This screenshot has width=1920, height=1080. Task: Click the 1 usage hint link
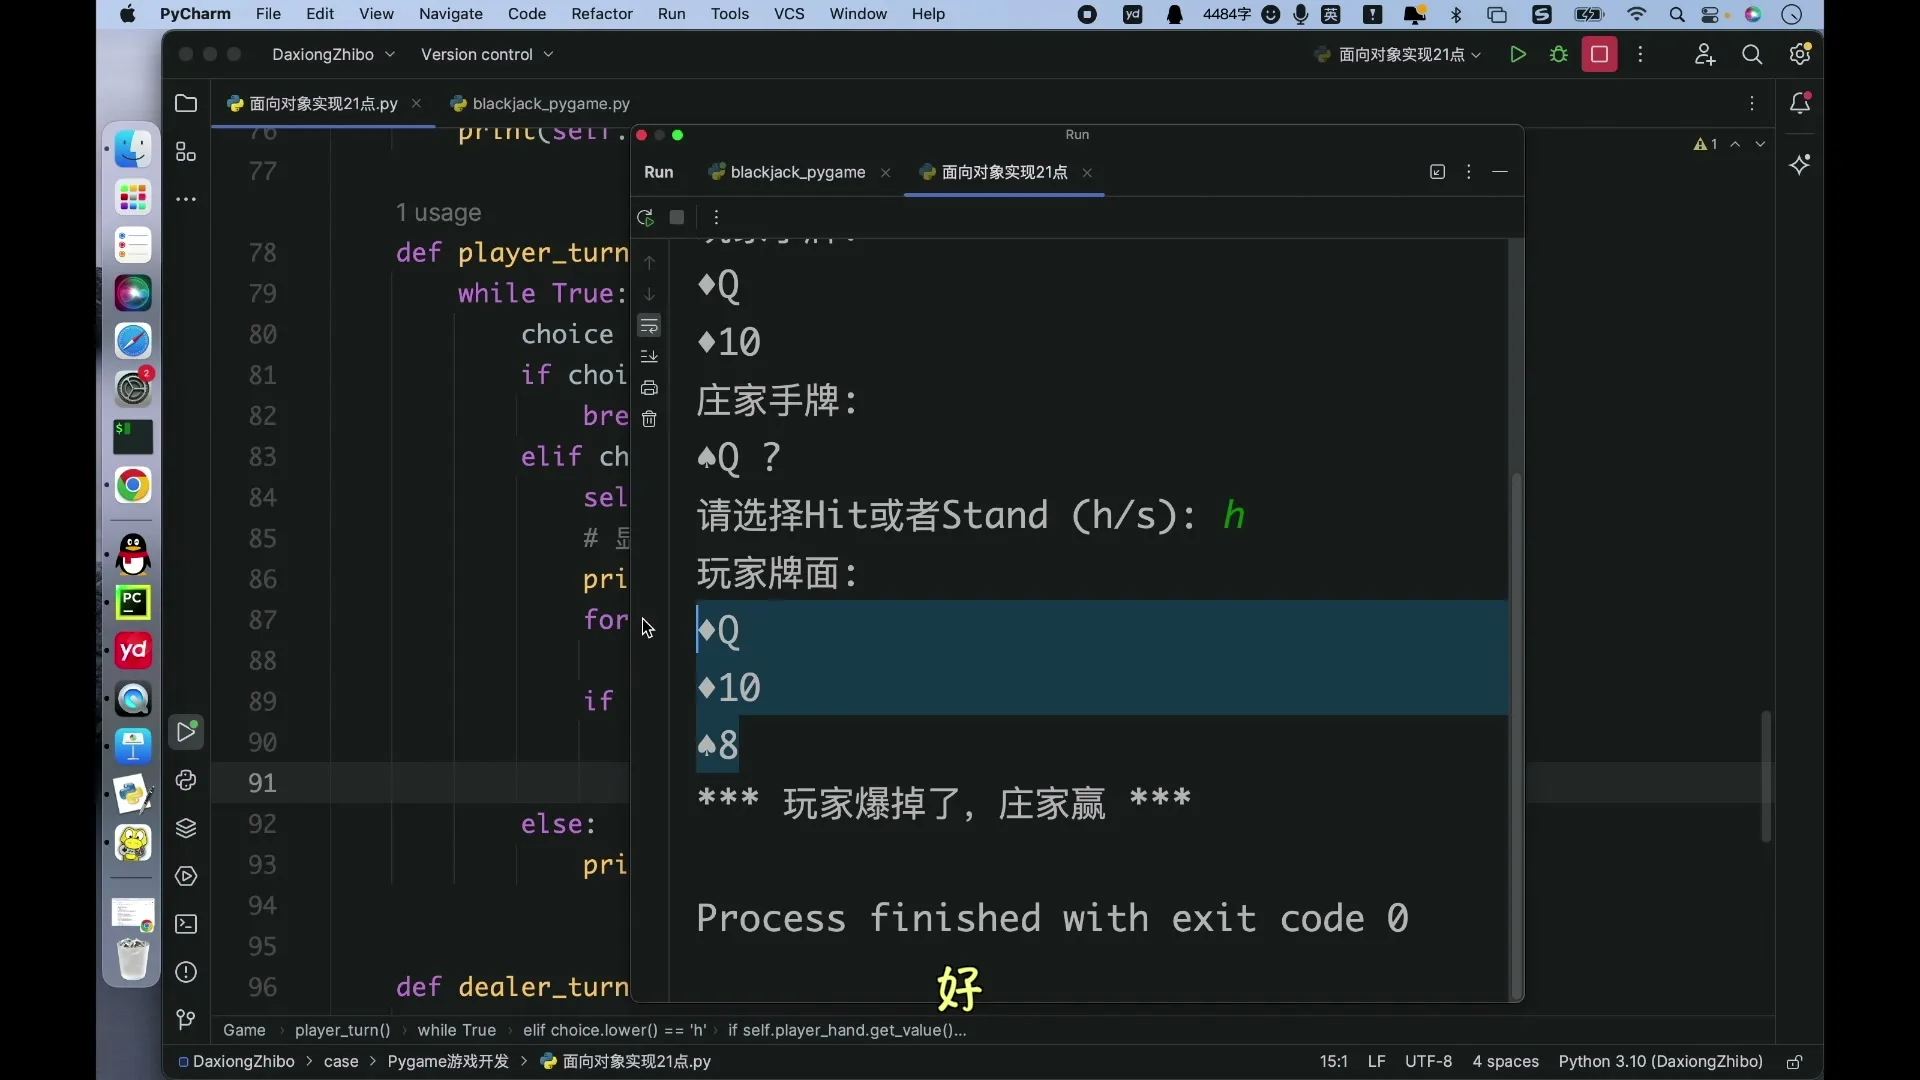click(x=438, y=213)
